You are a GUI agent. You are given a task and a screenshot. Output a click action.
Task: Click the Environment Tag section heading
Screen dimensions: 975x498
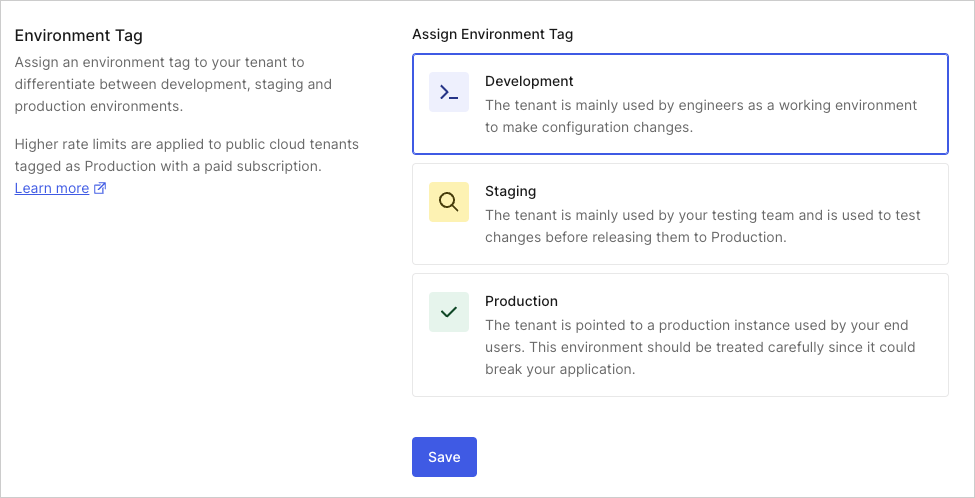tap(79, 36)
